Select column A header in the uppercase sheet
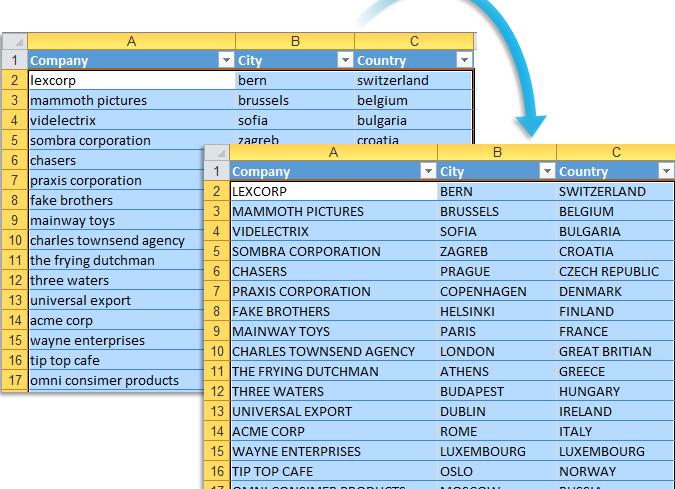Screen dimensions: 675x489 point(333,152)
